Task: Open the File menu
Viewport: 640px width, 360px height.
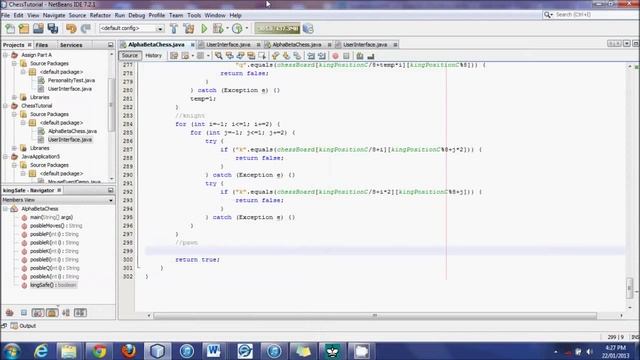Action: pyautogui.click(x=6, y=15)
